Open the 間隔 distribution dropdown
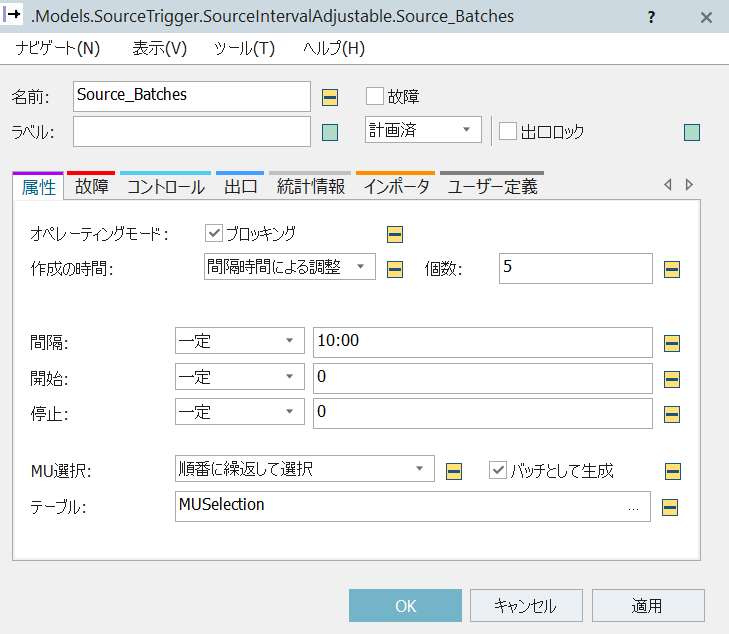 point(240,340)
